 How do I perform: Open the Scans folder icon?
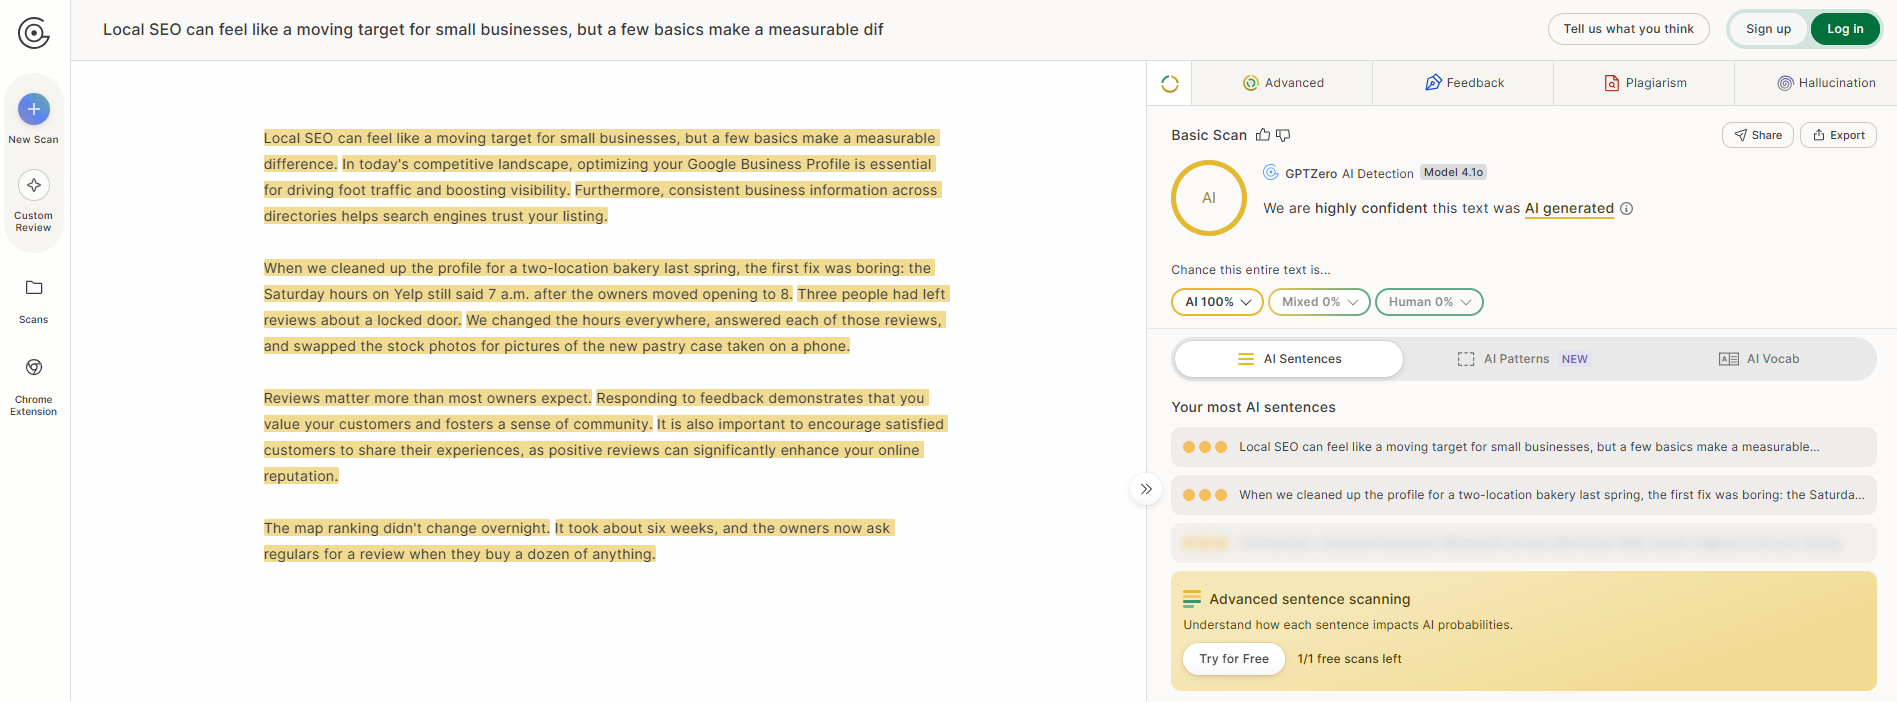coord(34,288)
